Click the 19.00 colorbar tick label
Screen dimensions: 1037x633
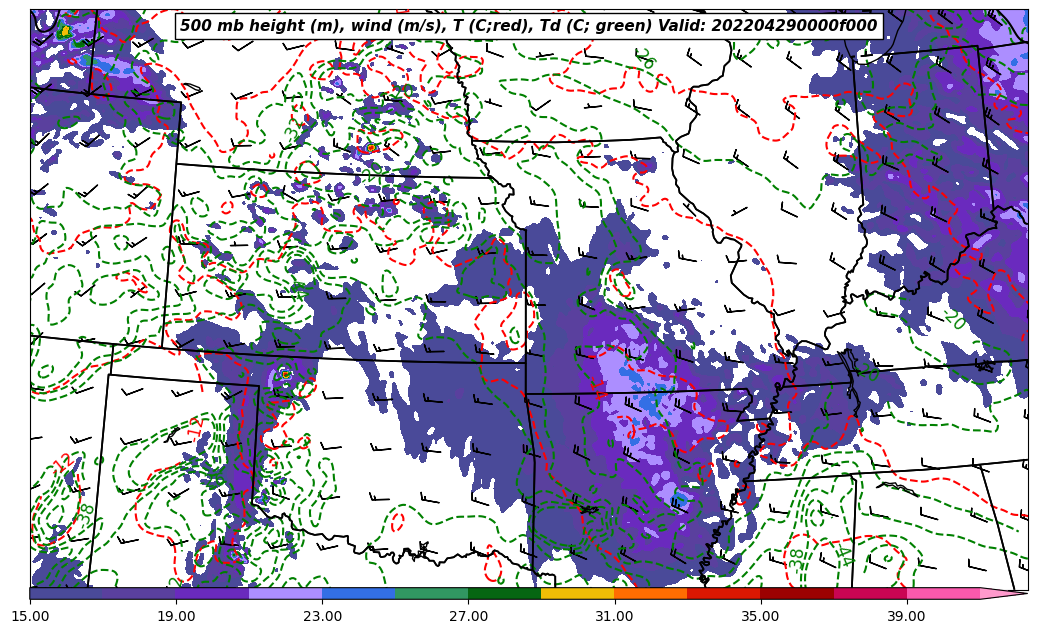point(176,616)
